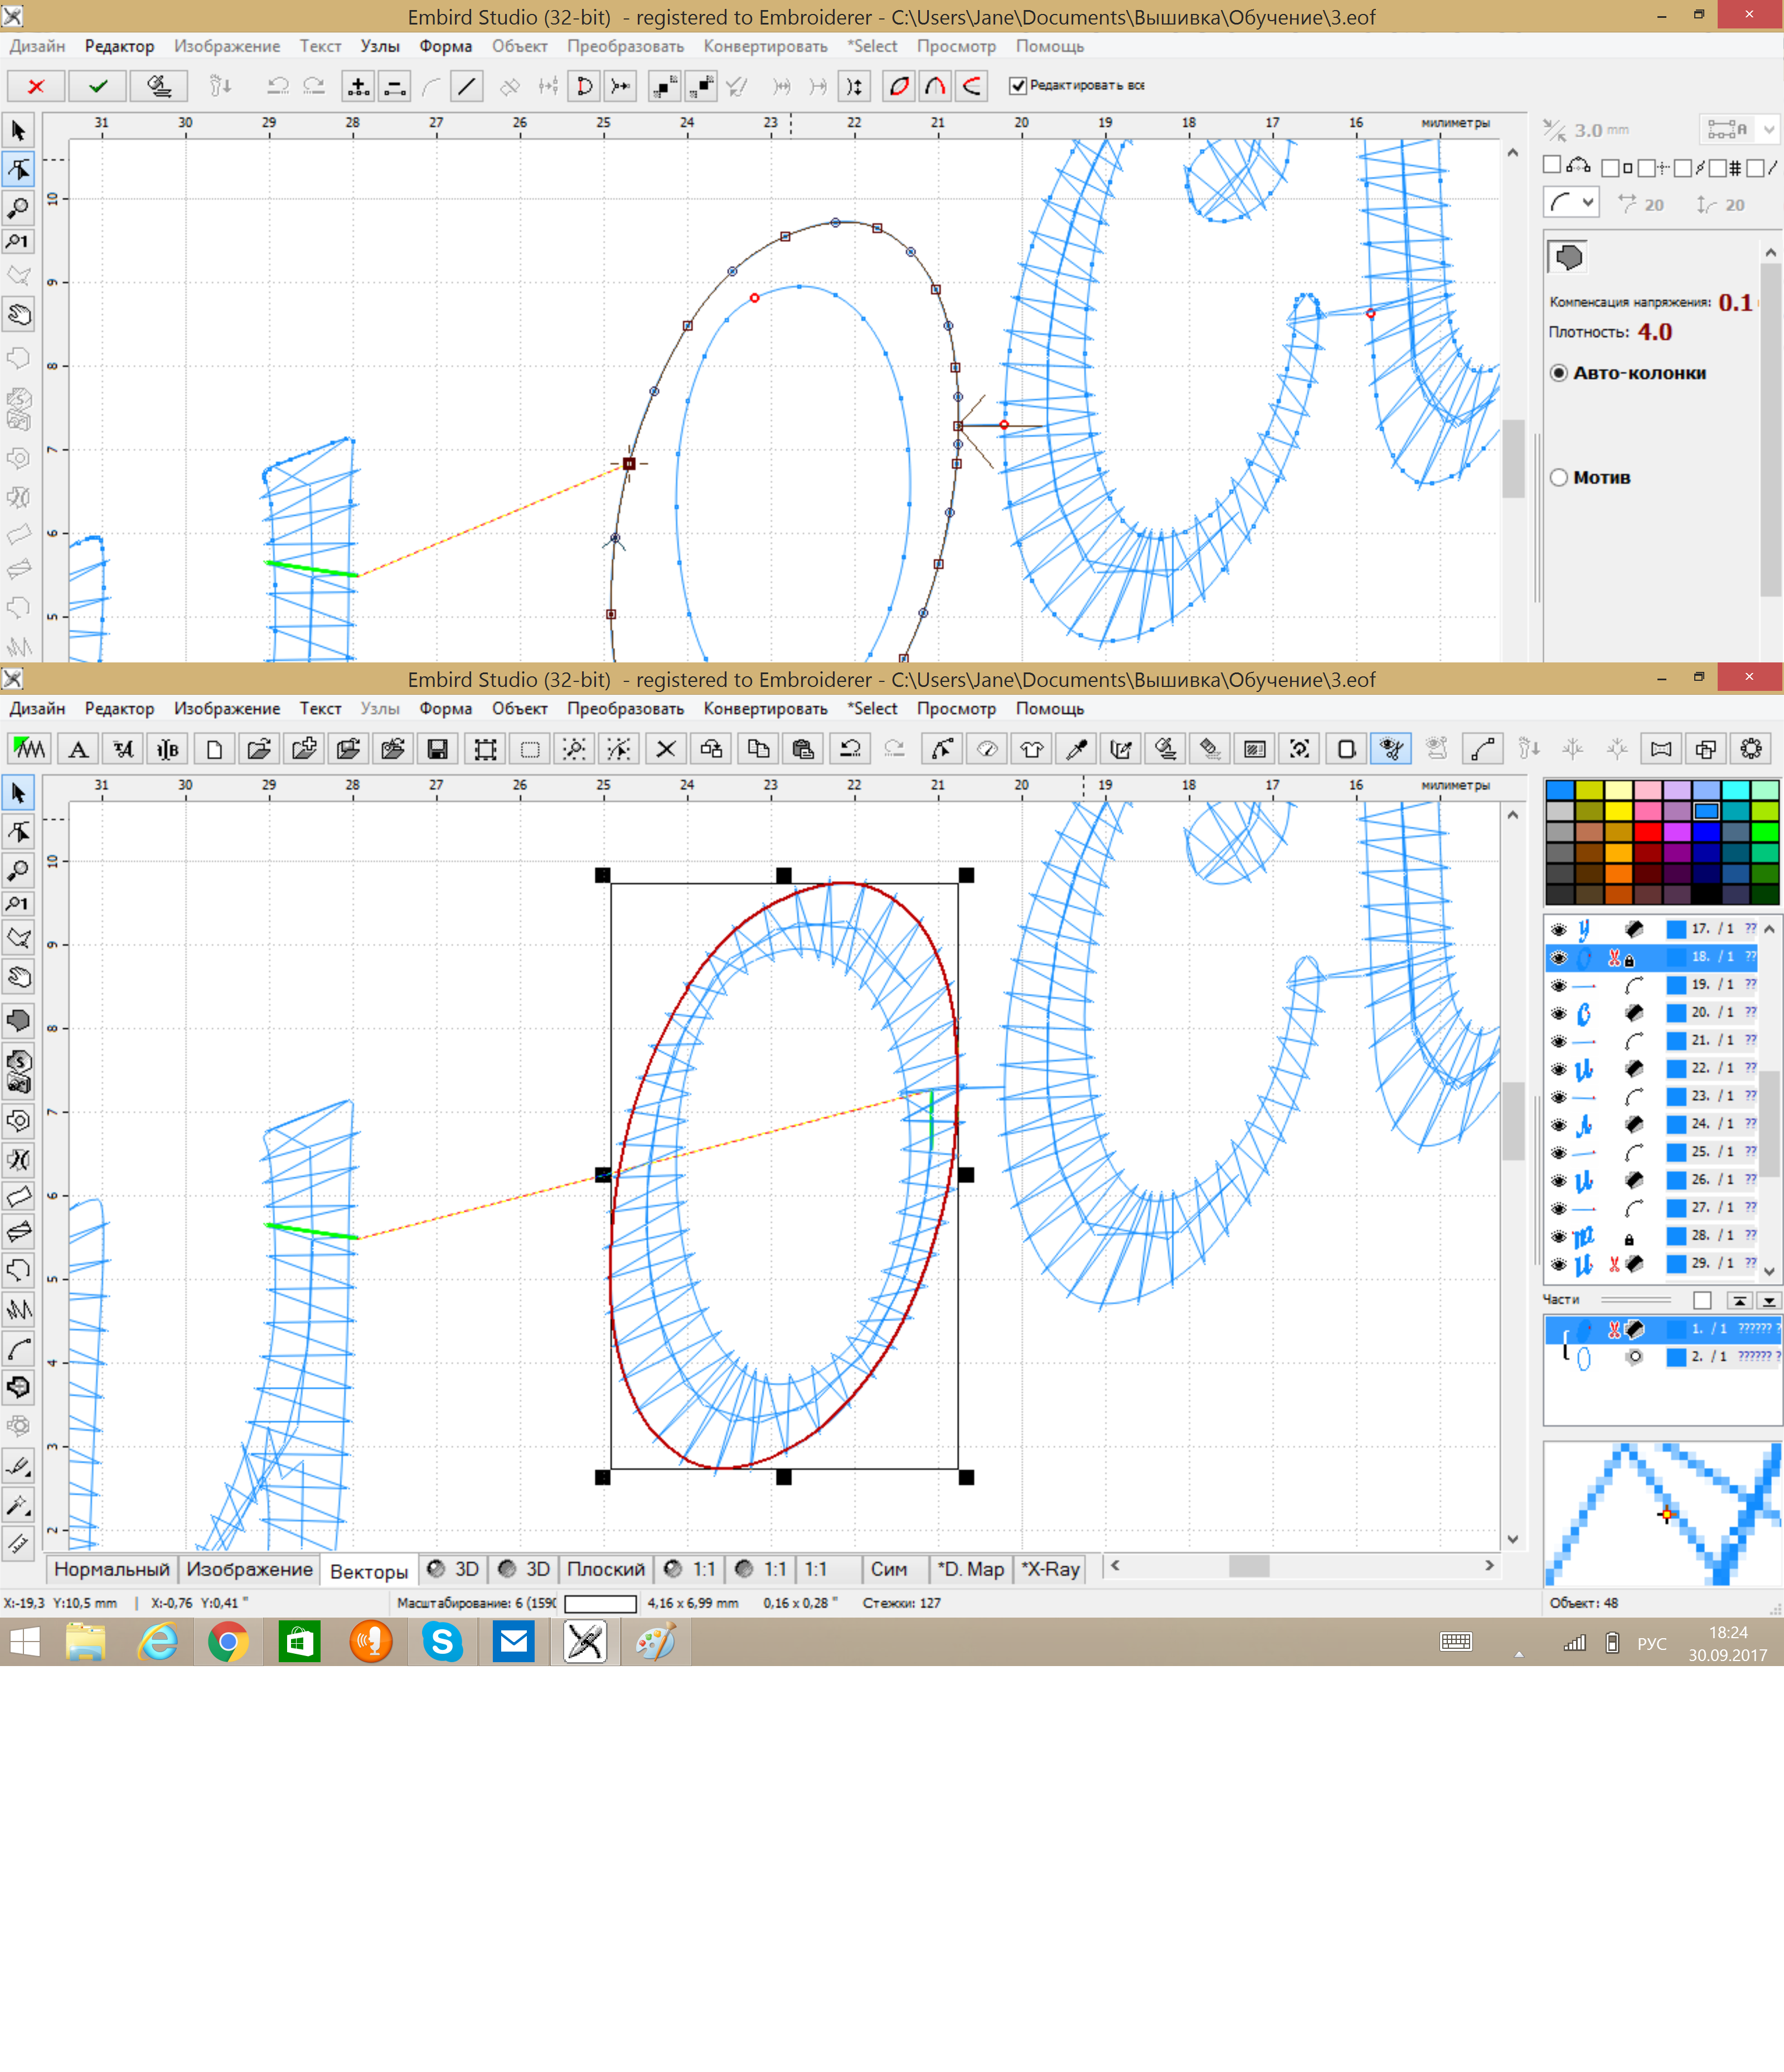Click the 'X-Ray' view button
Screen dimensions: 1784x2072
click(x=1050, y=1569)
